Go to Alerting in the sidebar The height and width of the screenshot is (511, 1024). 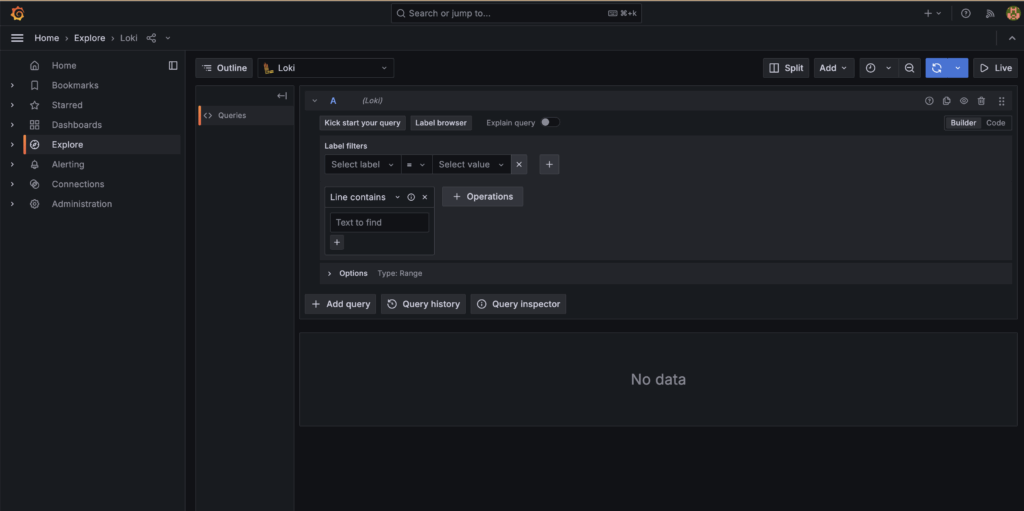click(68, 164)
